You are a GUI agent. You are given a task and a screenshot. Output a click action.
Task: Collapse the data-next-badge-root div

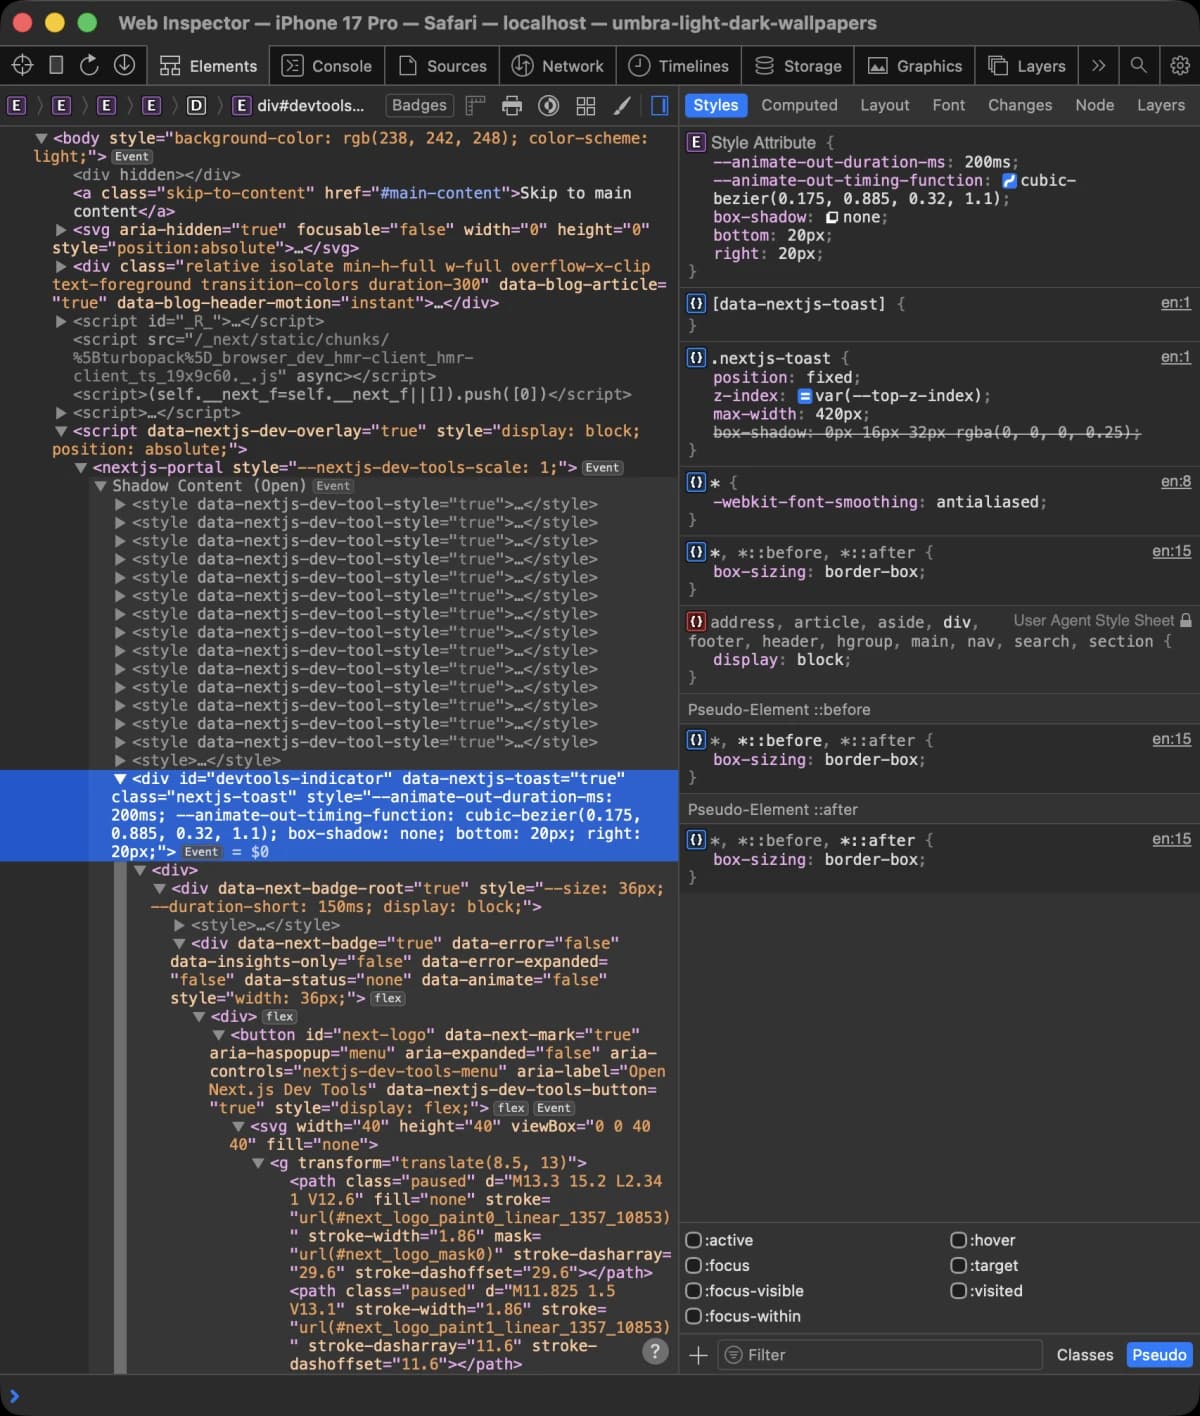click(159, 888)
